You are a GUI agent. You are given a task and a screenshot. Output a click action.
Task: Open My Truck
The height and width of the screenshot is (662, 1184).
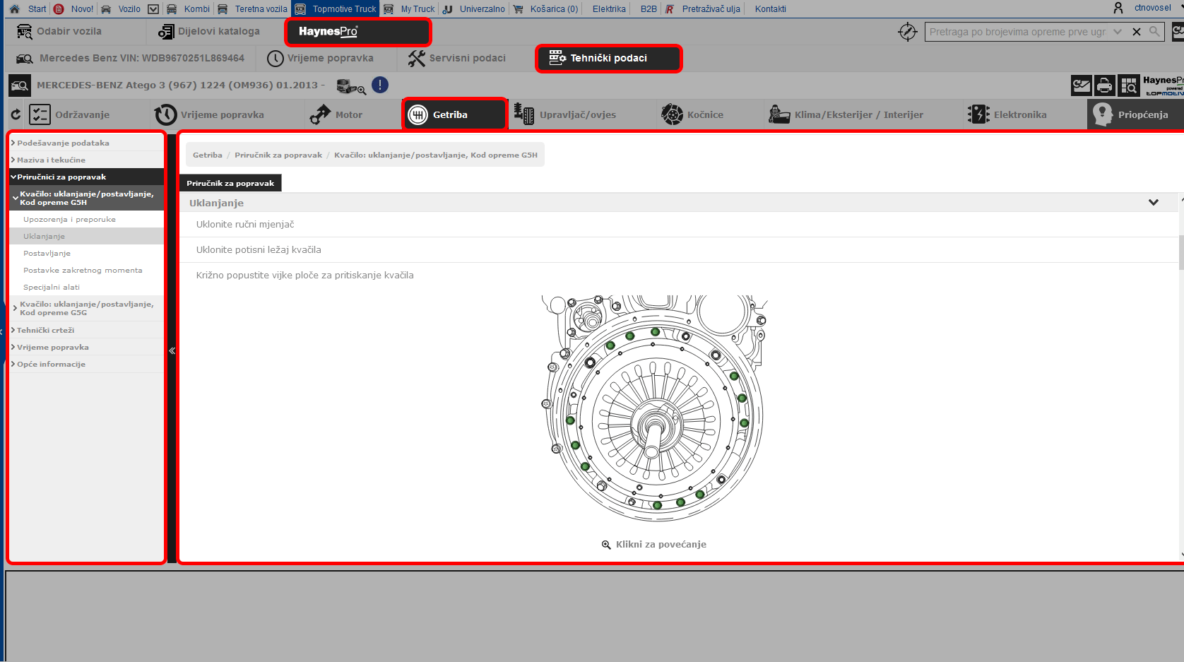(x=417, y=9)
